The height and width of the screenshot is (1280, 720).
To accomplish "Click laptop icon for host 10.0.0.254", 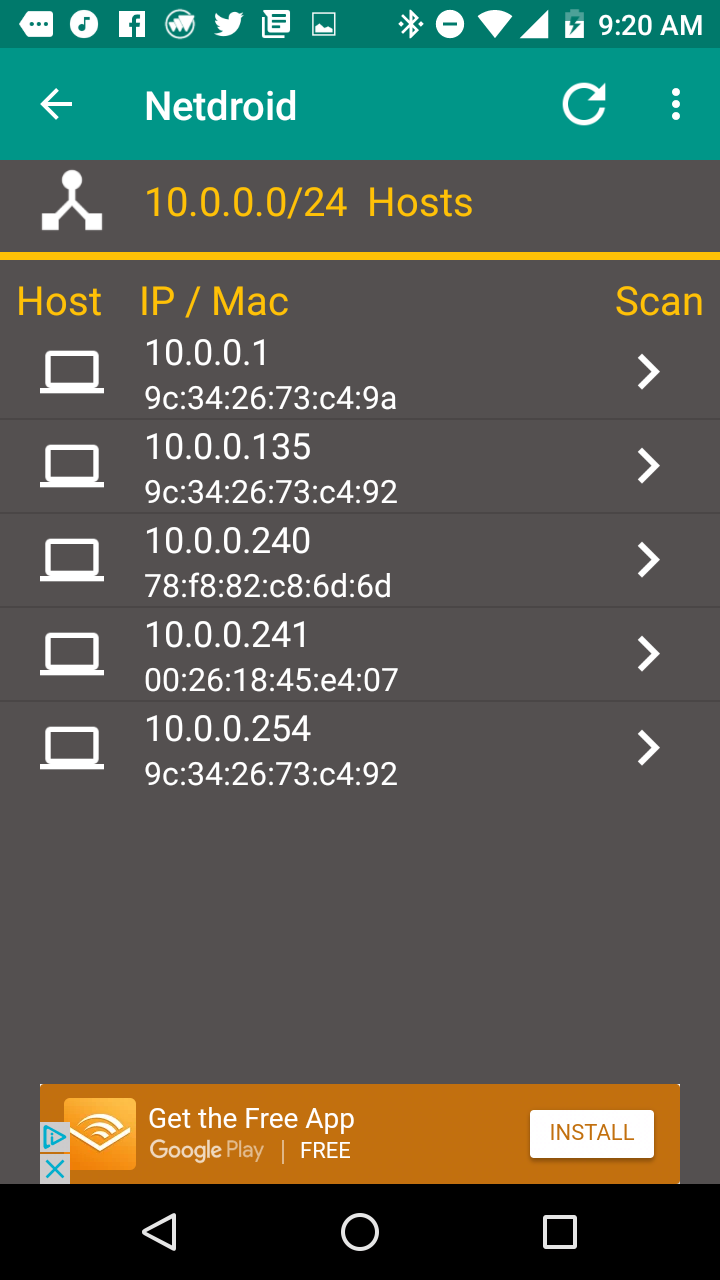I will [x=72, y=748].
